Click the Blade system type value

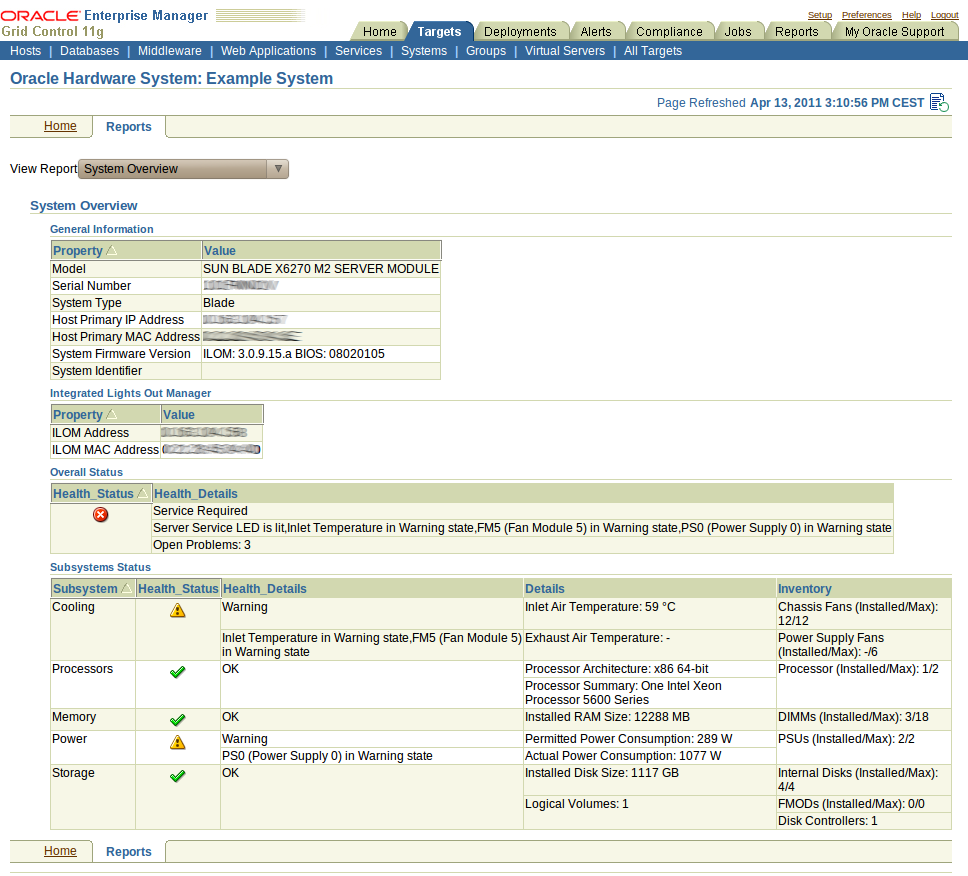coord(219,302)
